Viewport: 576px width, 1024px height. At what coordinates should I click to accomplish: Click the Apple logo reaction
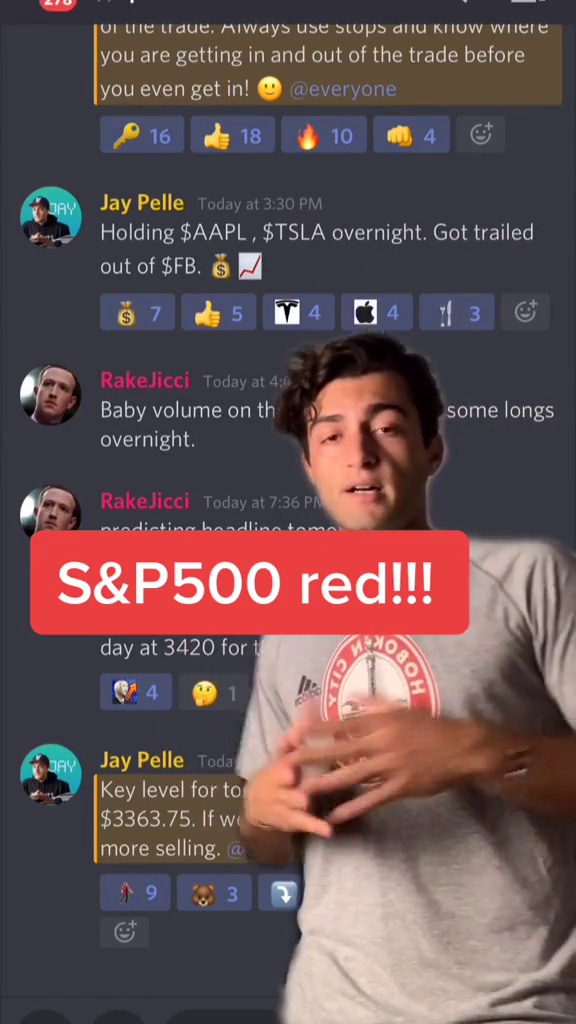377,312
